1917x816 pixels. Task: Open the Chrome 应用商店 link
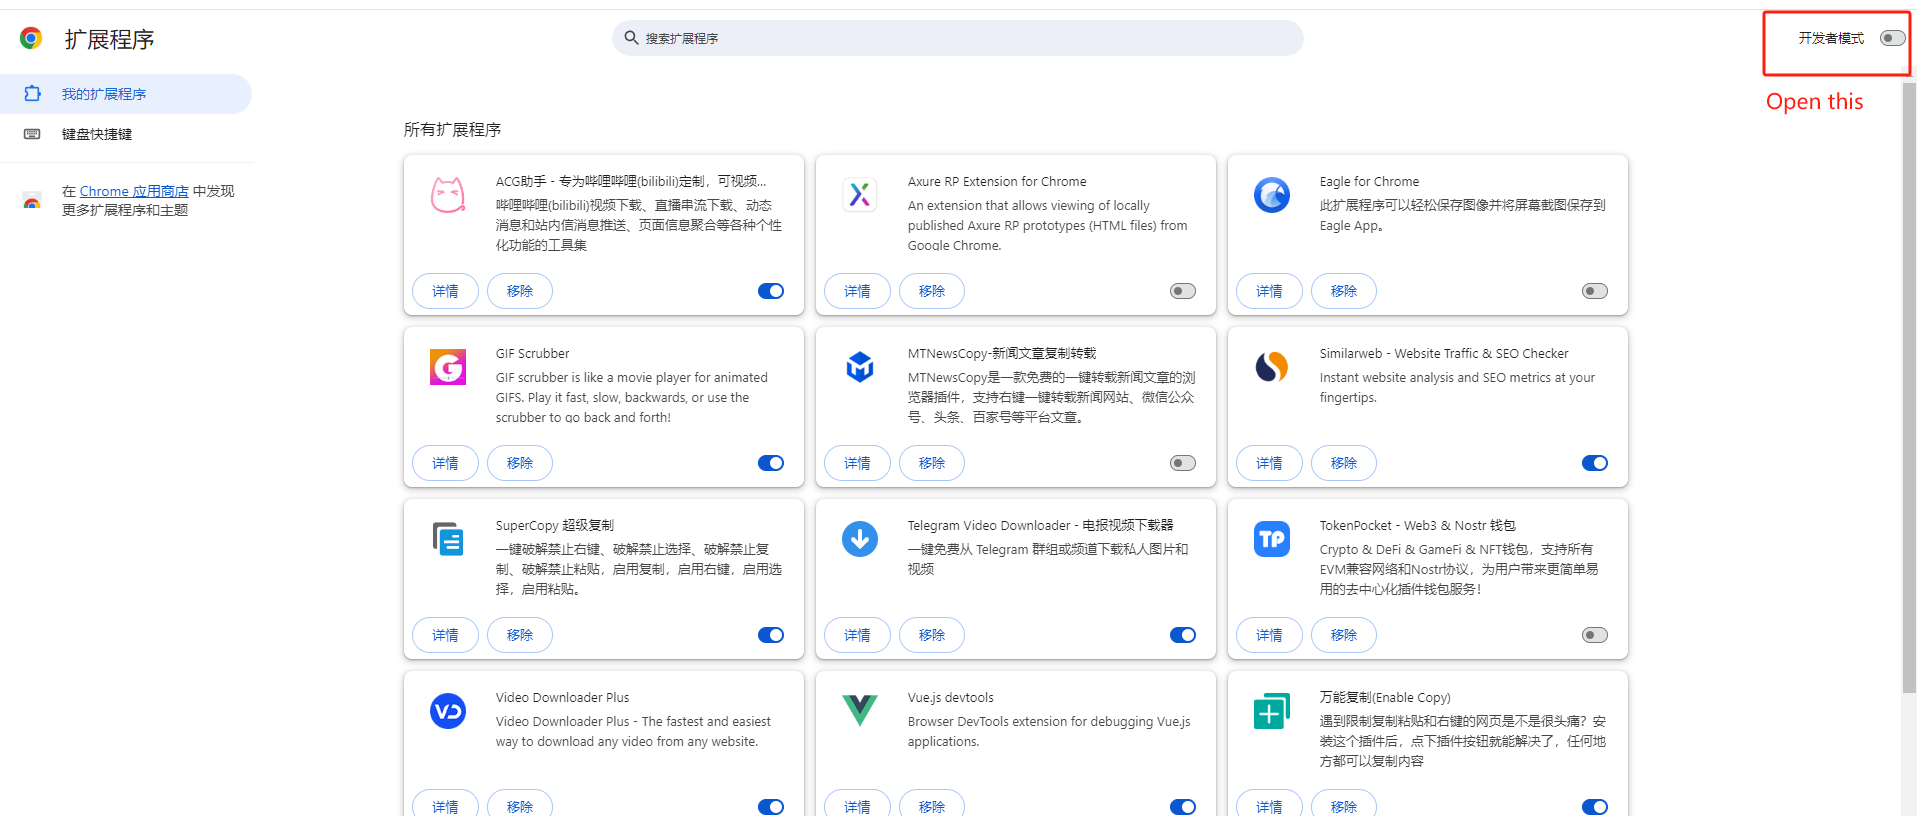click(x=134, y=191)
